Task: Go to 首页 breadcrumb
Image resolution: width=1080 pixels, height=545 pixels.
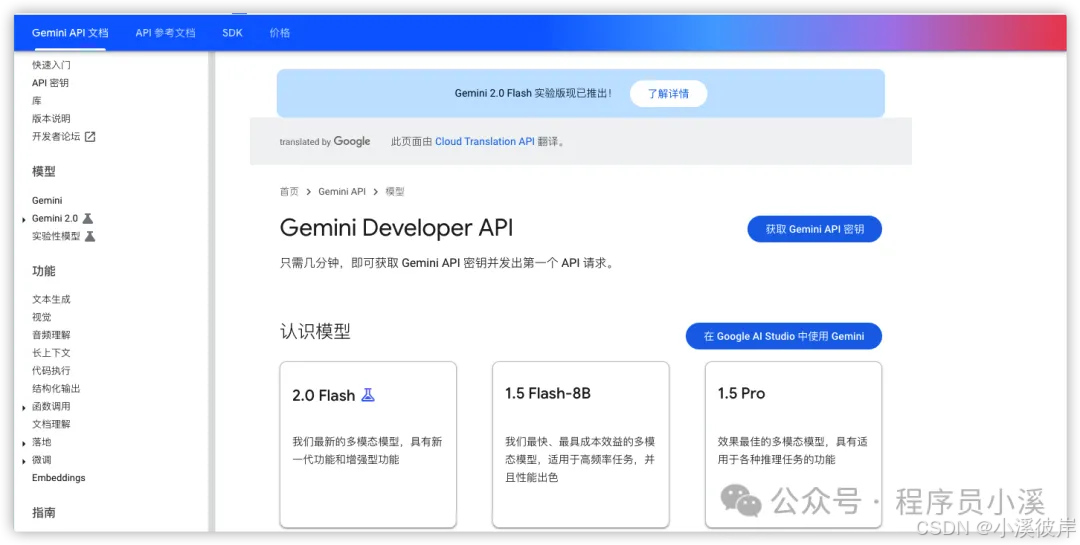Action: tap(289, 192)
